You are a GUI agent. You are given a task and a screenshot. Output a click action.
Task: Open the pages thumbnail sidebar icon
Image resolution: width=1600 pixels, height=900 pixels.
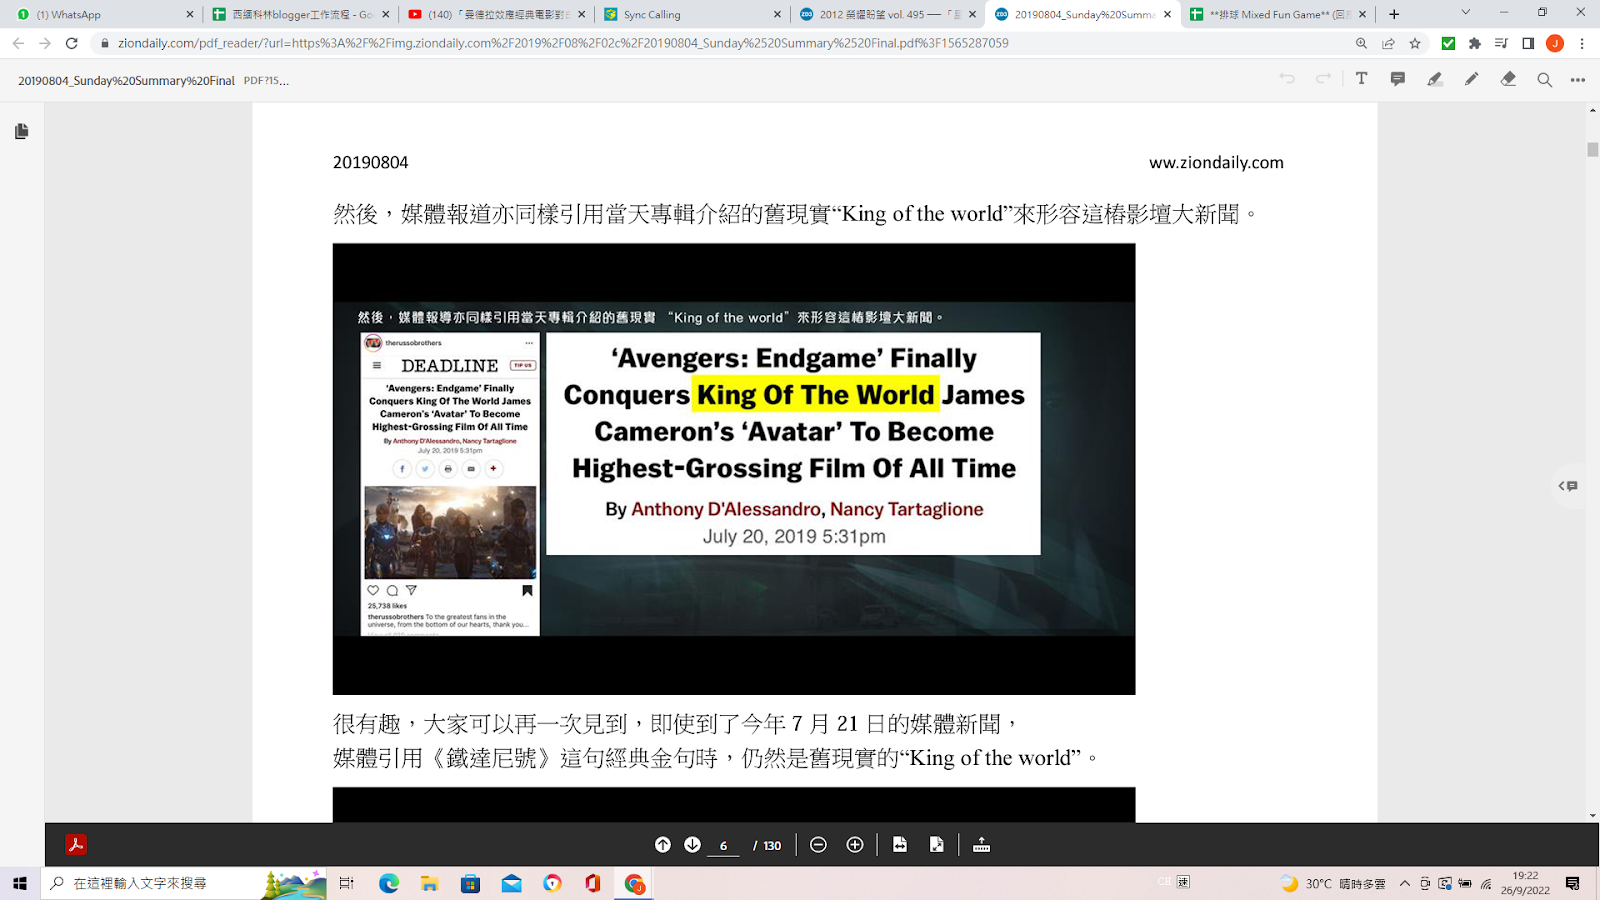[22, 131]
